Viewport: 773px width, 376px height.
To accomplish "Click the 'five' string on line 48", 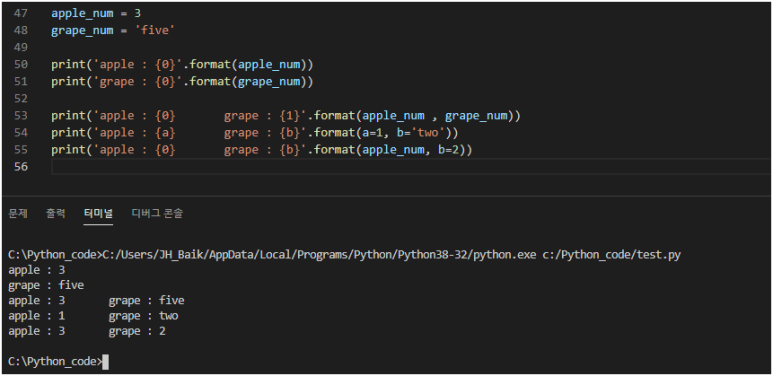I will (155, 31).
